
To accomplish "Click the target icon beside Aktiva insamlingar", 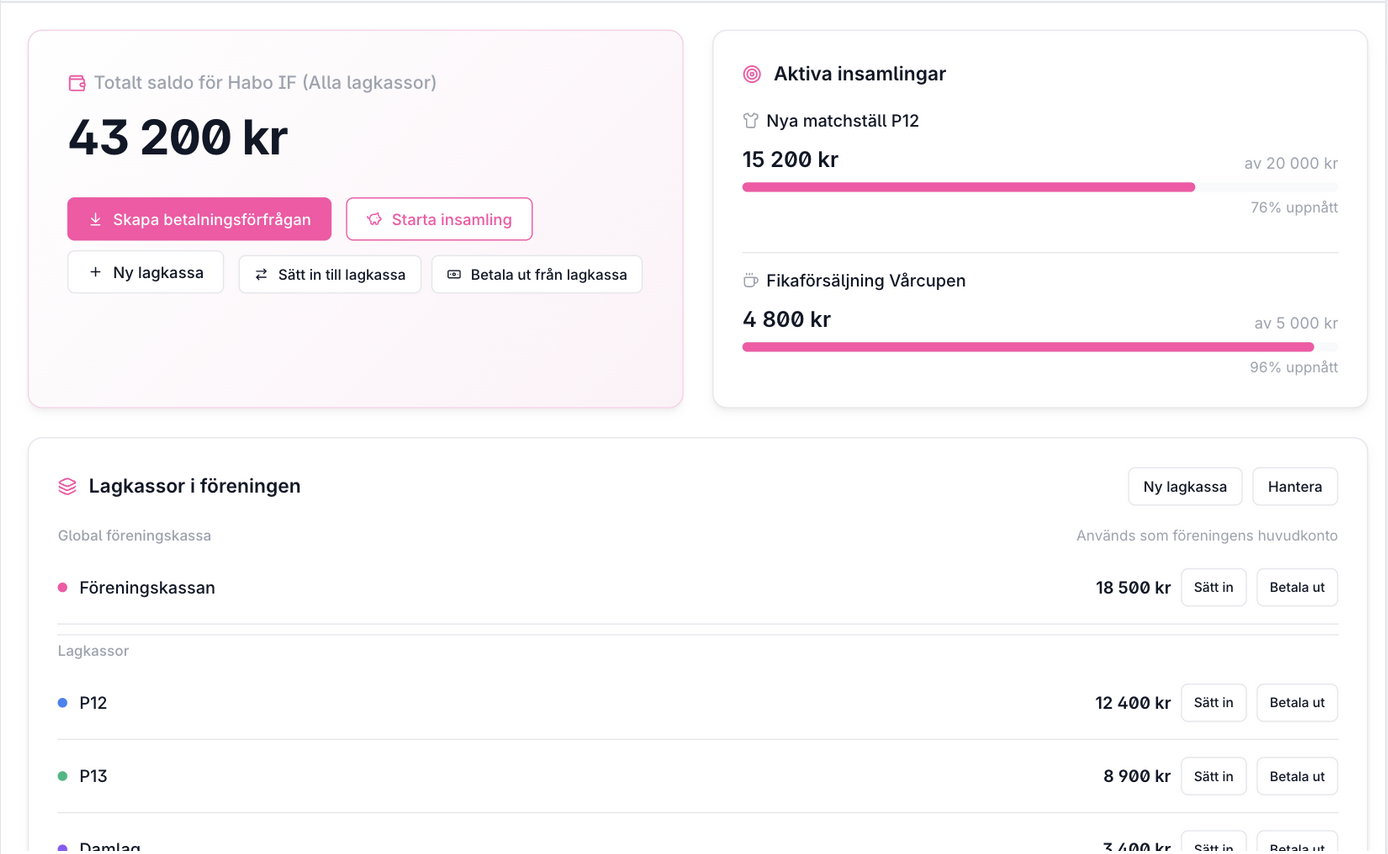I will pyautogui.click(x=751, y=73).
